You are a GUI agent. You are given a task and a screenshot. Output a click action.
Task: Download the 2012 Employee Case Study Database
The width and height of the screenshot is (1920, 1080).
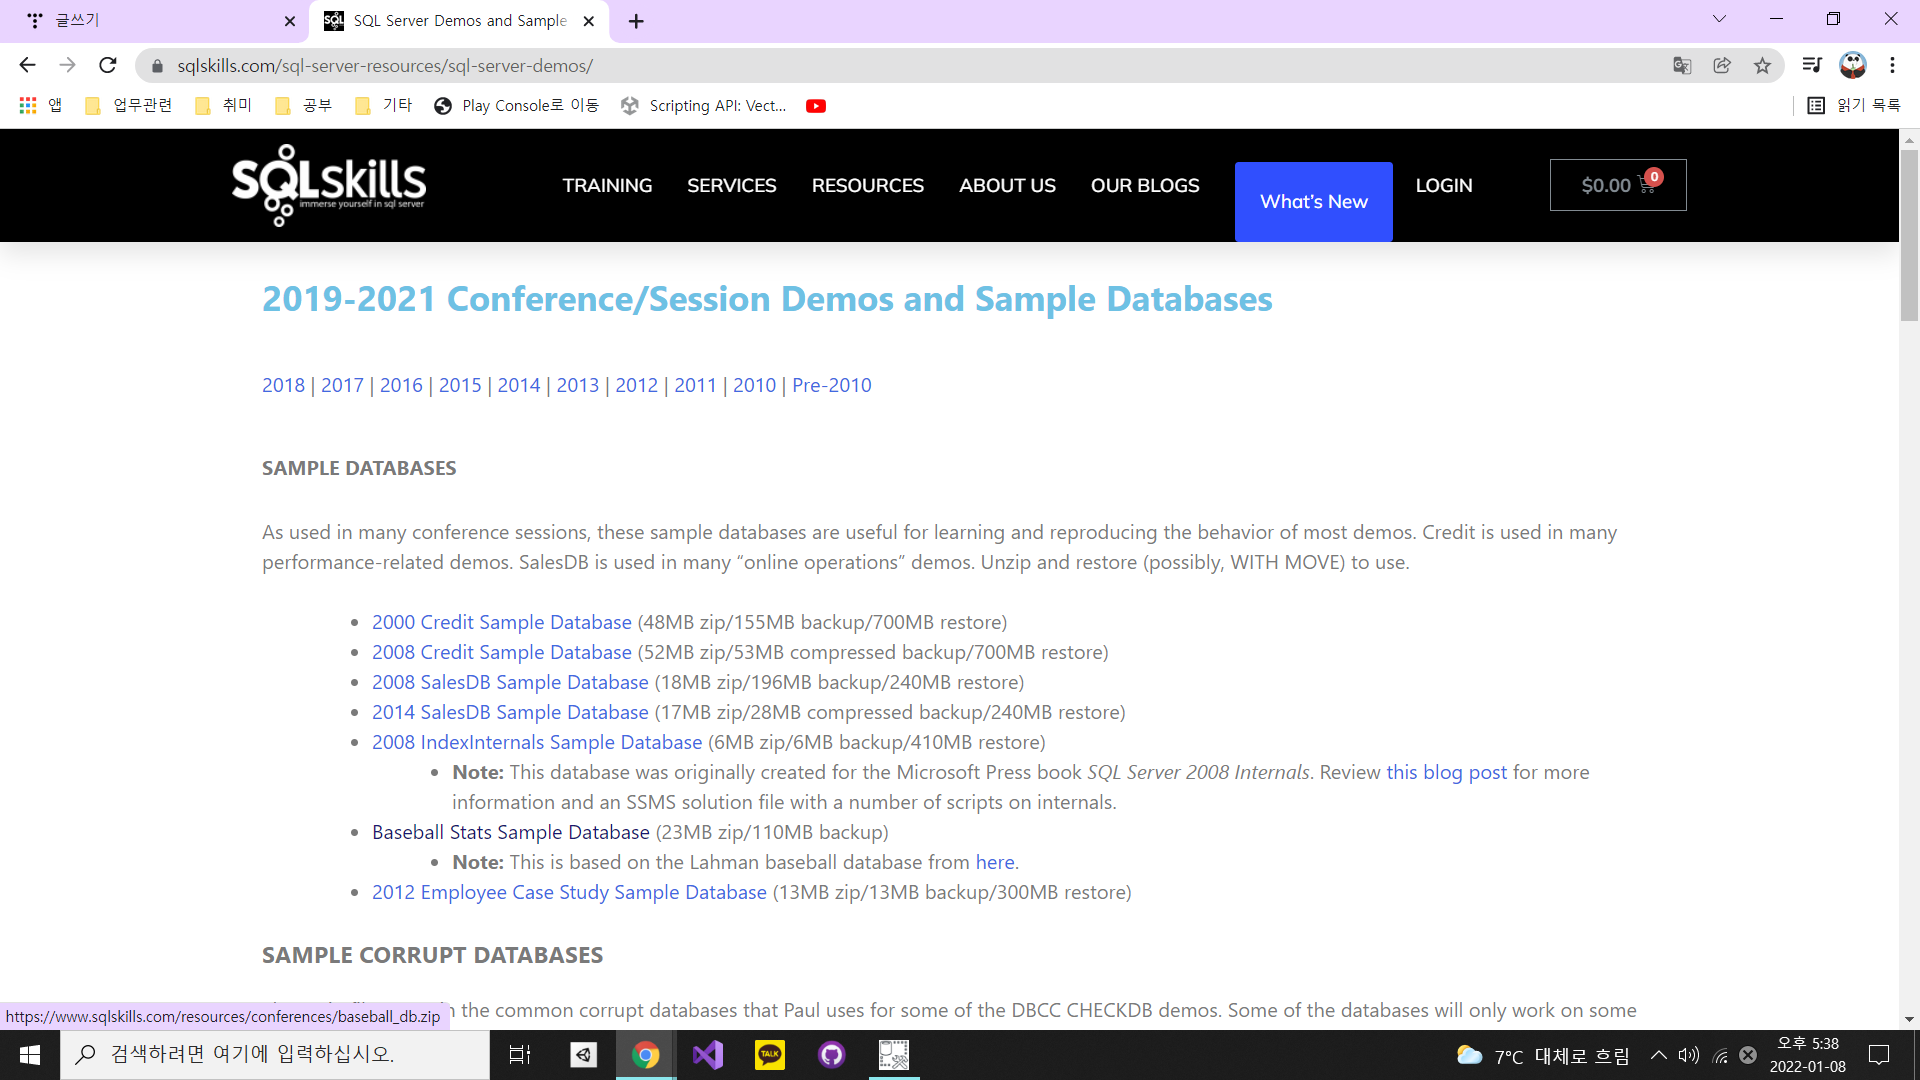pos(569,892)
